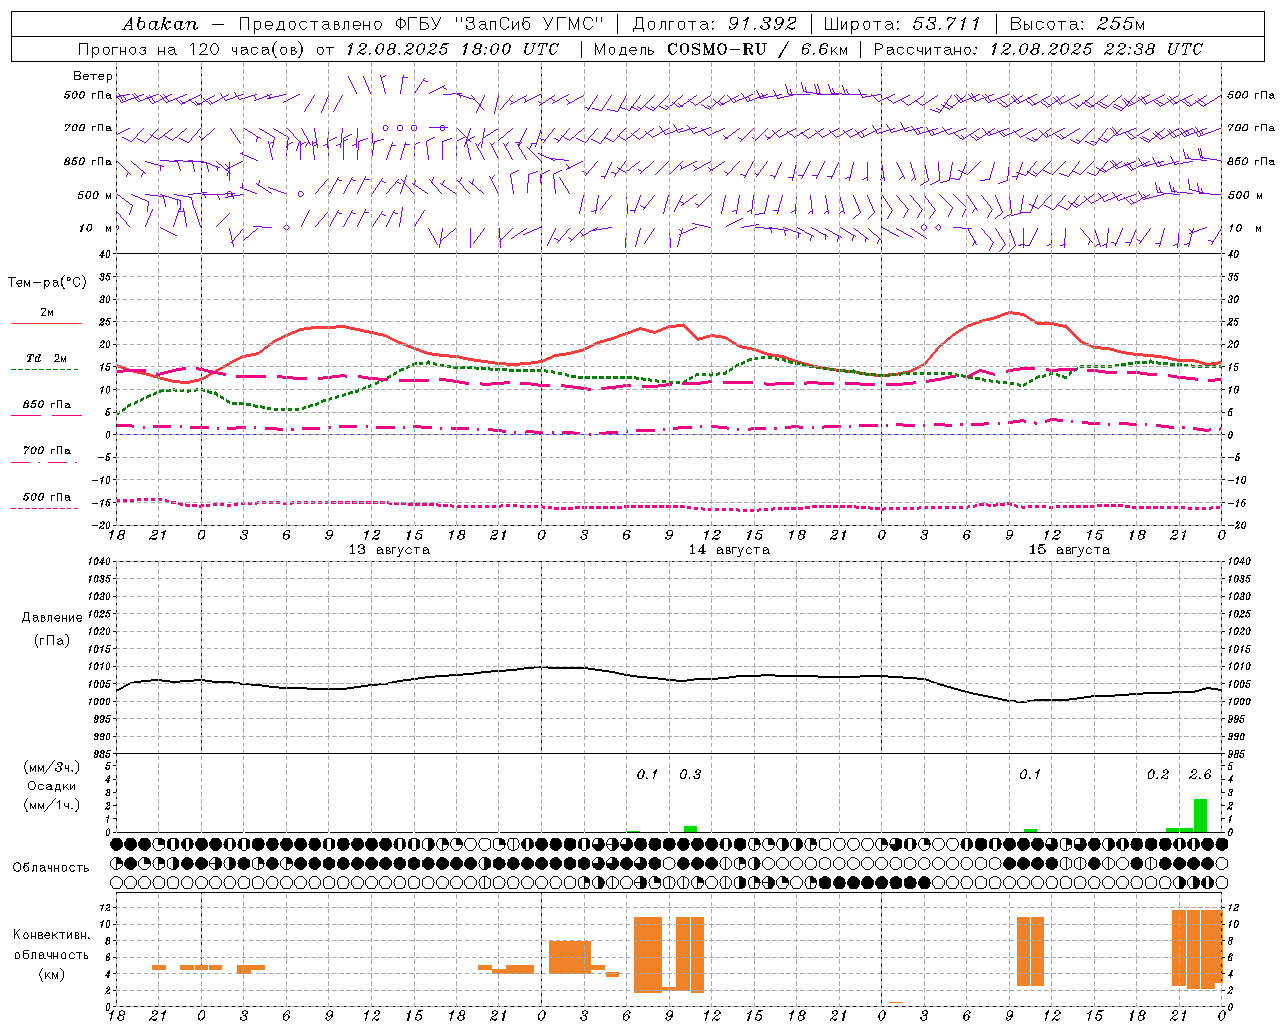The image size is (1280, 1024).
Task: Click the "(мм/3ч.)" precipitation unit label
Action: (x=50, y=767)
